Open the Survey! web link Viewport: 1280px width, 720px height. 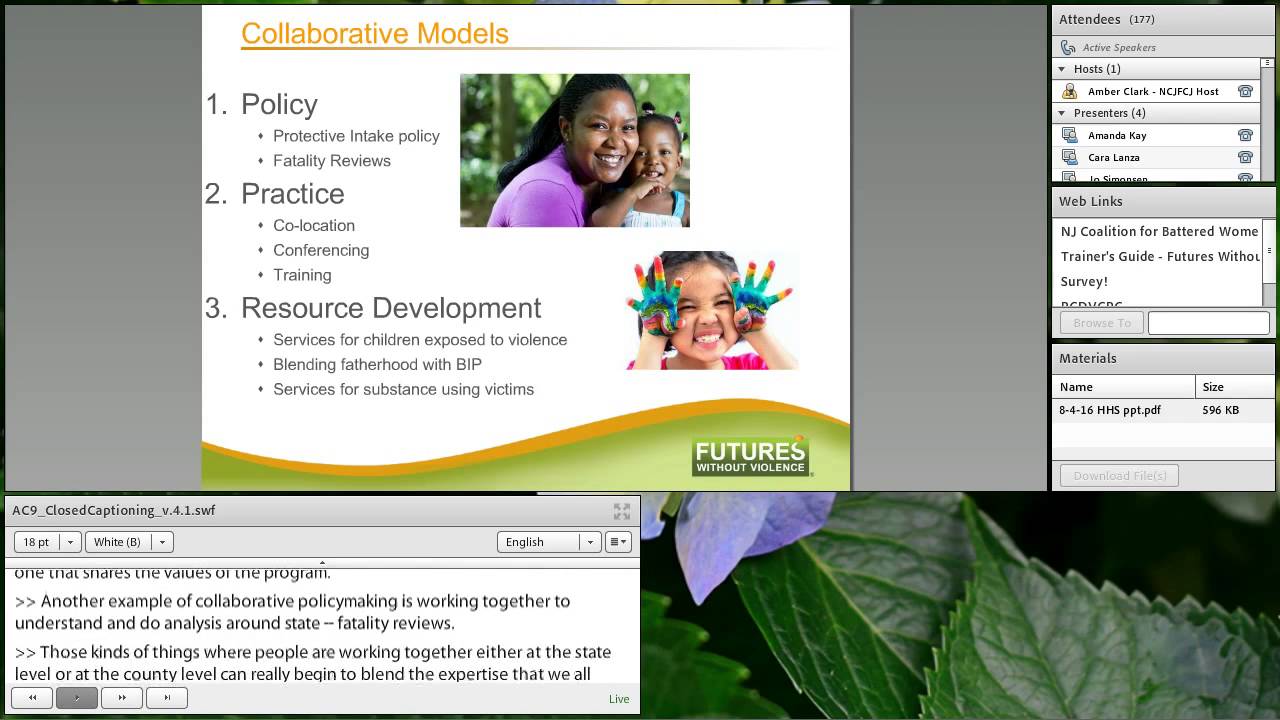point(1084,281)
